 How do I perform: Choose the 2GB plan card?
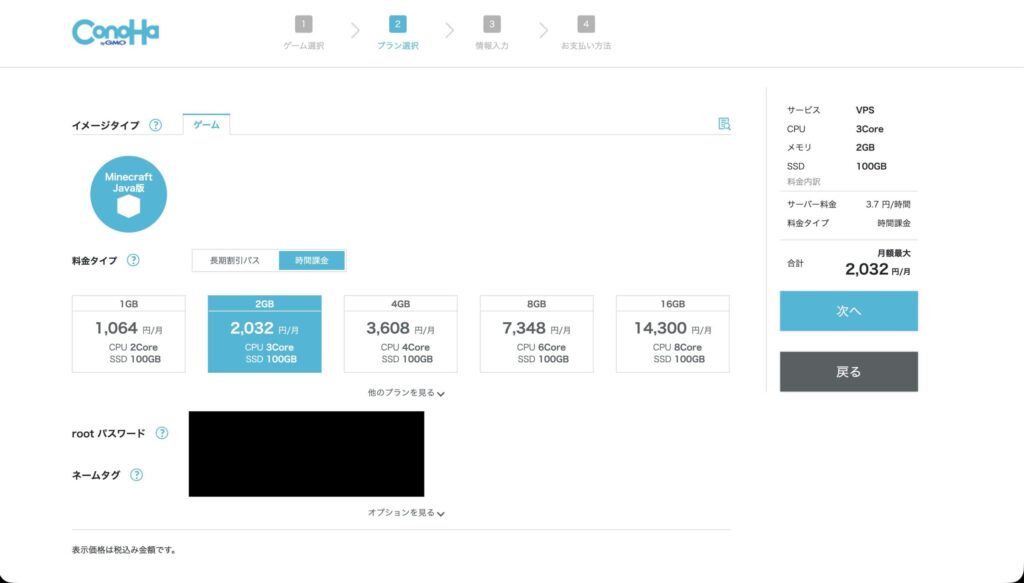tap(264, 334)
